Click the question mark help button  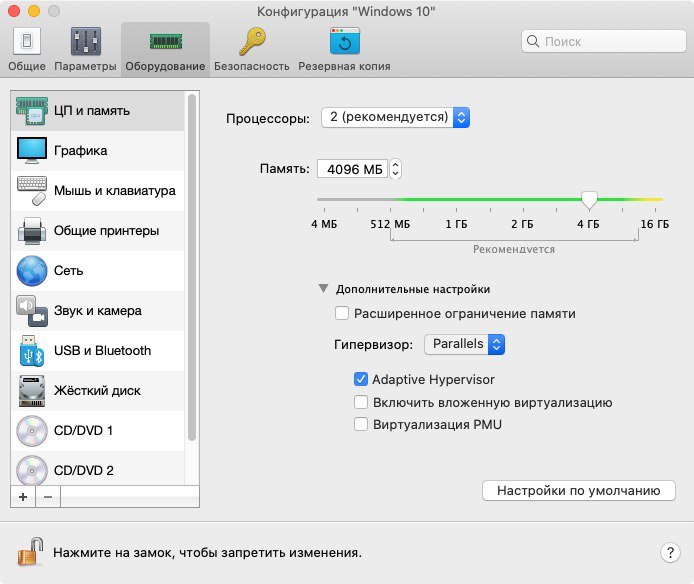tap(670, 552)
